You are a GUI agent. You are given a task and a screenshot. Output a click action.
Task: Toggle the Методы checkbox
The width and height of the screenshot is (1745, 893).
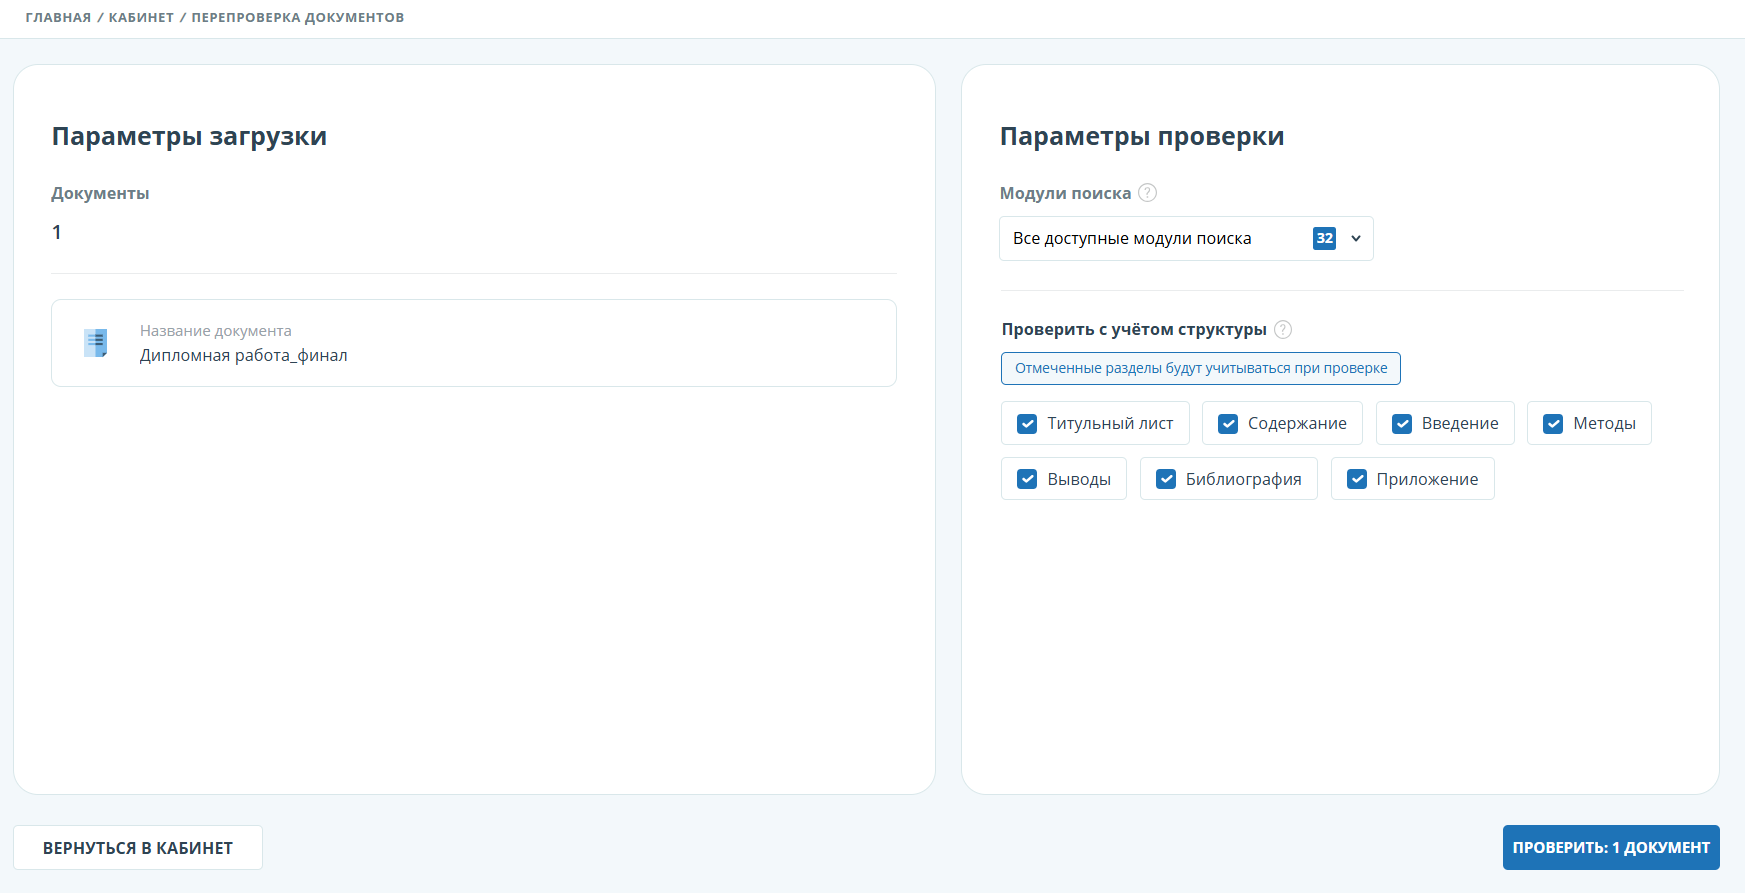pyautogui.click(x=1553, y=424)
